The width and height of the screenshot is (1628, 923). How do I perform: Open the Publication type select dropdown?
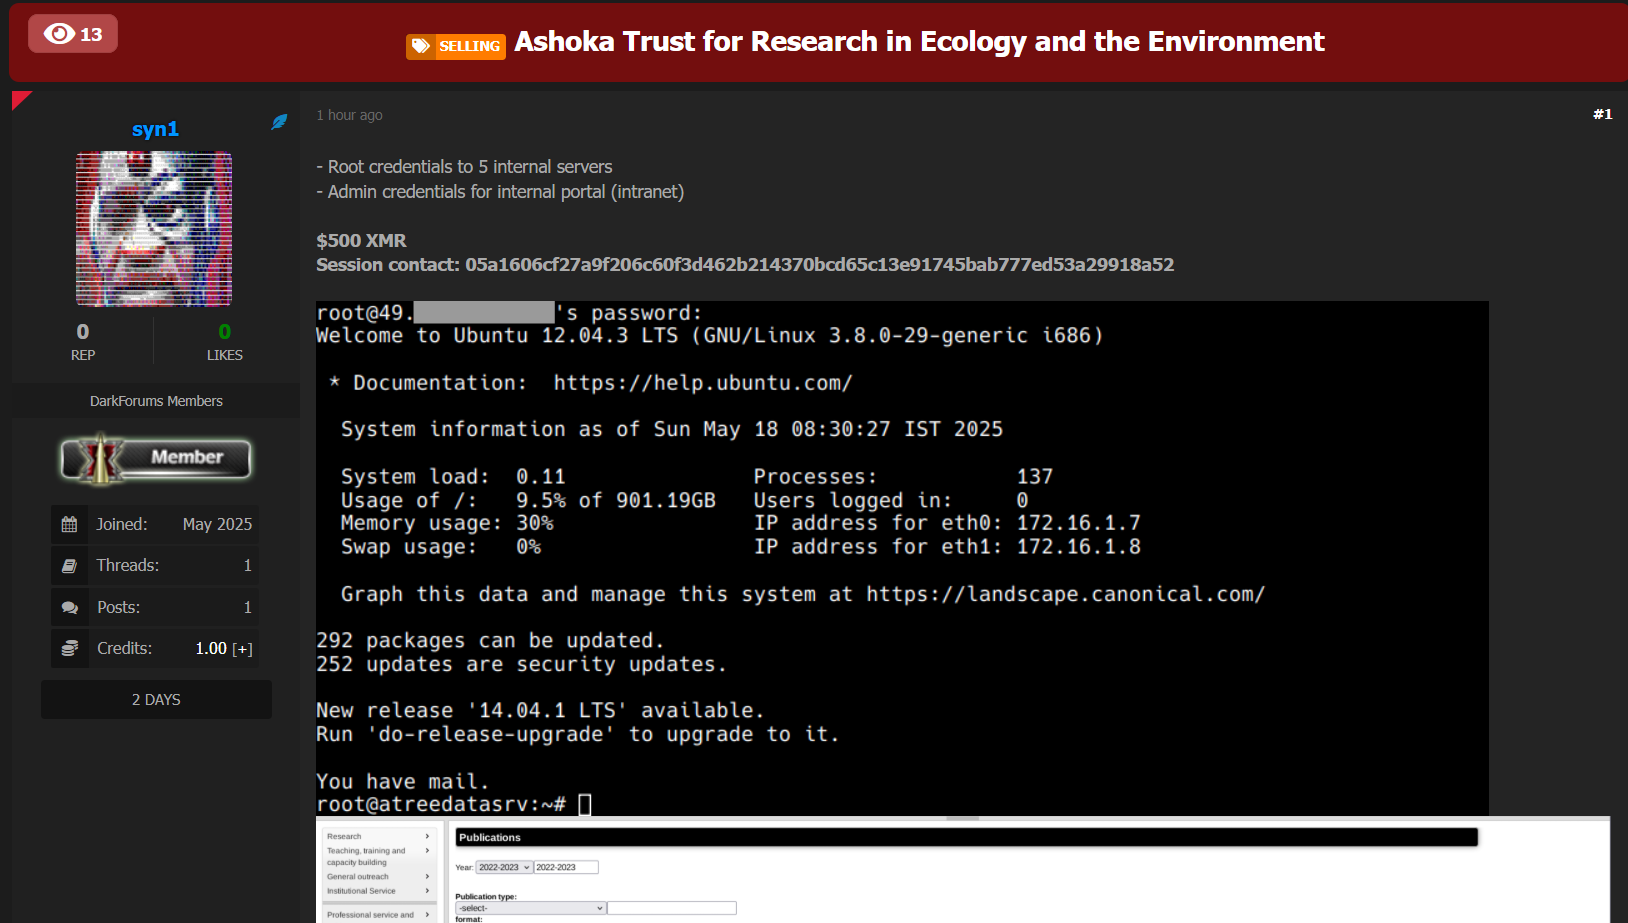530,908
